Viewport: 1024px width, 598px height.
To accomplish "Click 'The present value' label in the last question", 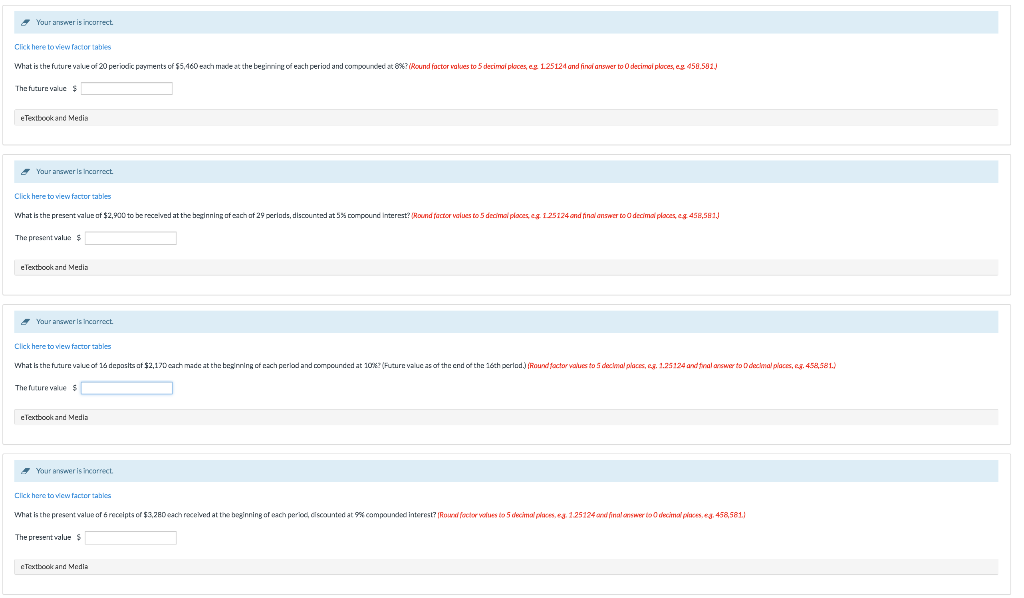I will tap(43, 538).
